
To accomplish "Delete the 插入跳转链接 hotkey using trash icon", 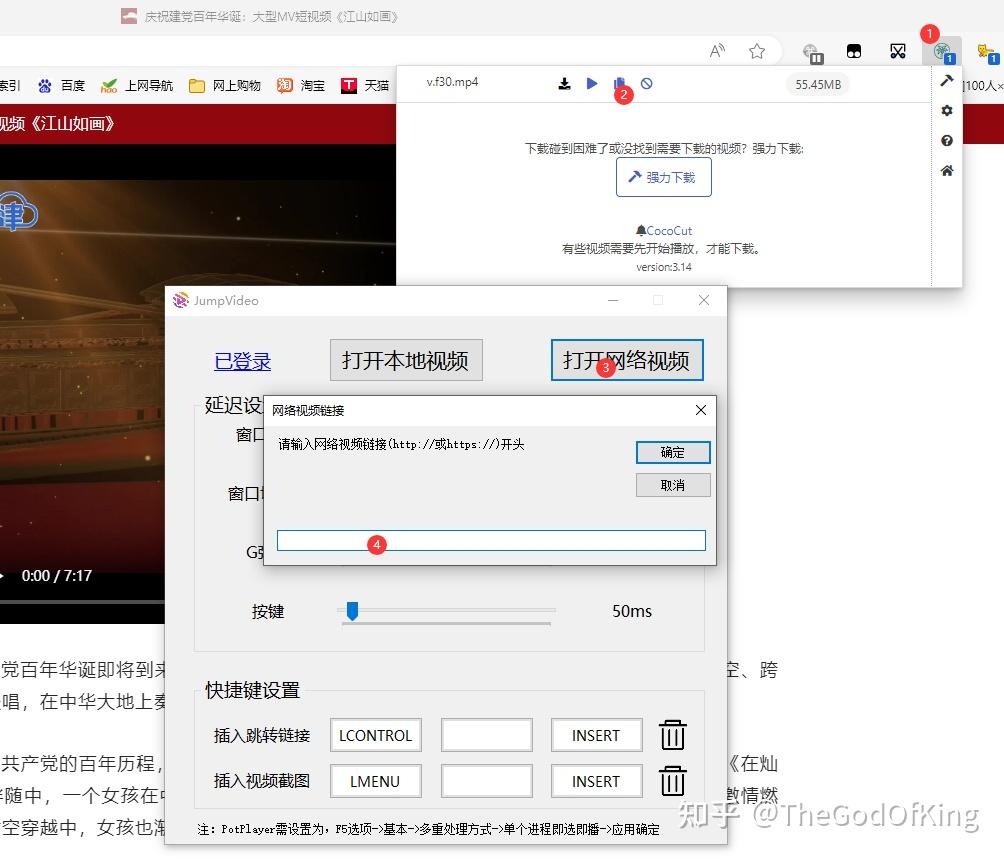I will 672,735.
